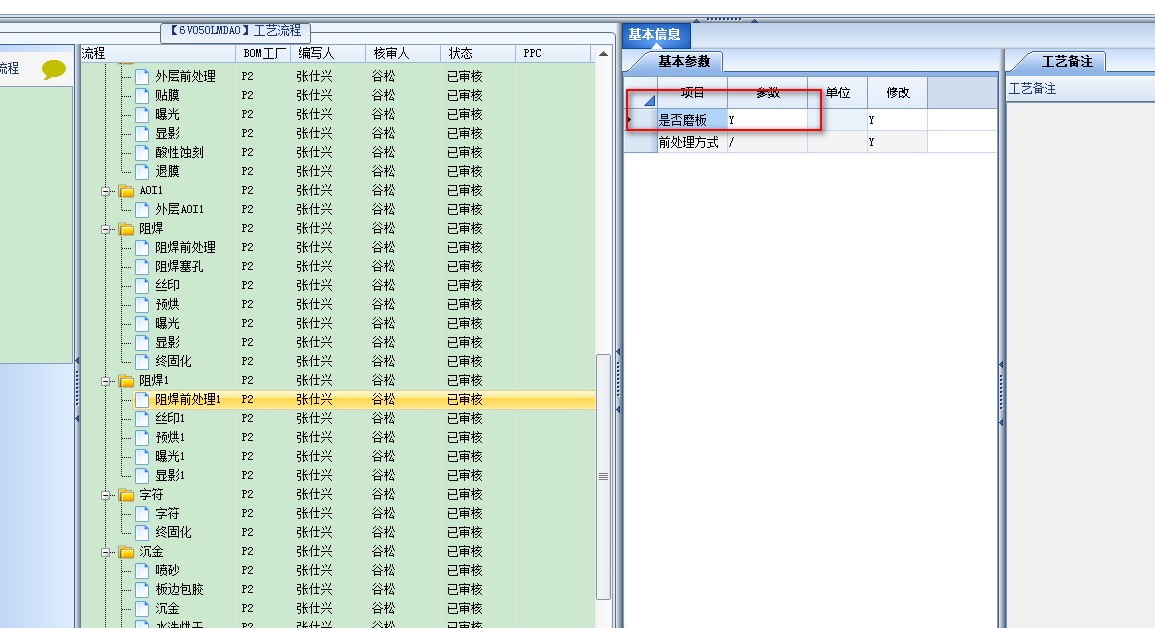Click the document icon beside 曝光1
Image resolution: width=1155 pixels, height=628 pixels.
[x=143, y=456]
